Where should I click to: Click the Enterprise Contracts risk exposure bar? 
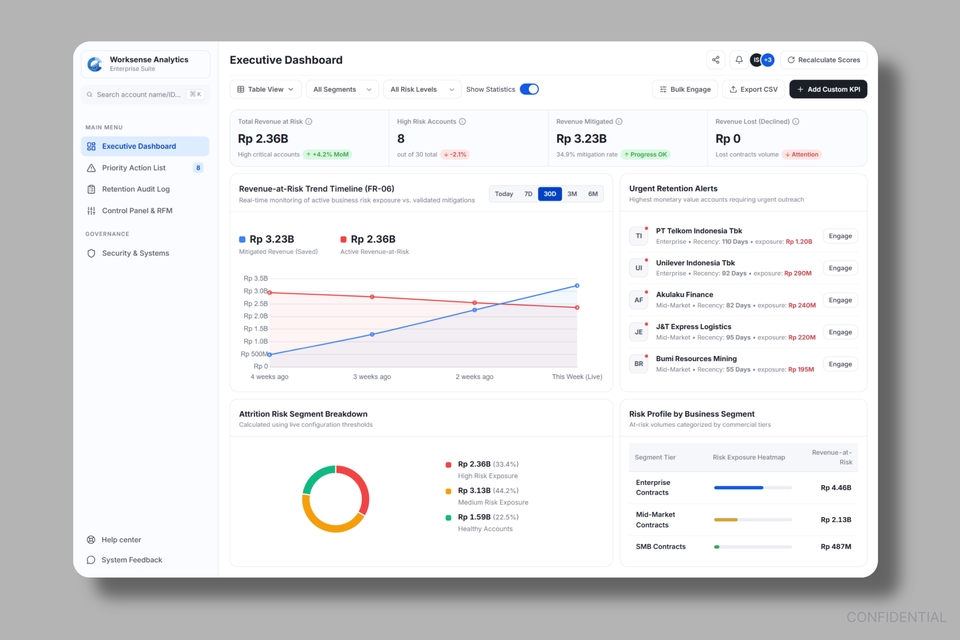752,488
